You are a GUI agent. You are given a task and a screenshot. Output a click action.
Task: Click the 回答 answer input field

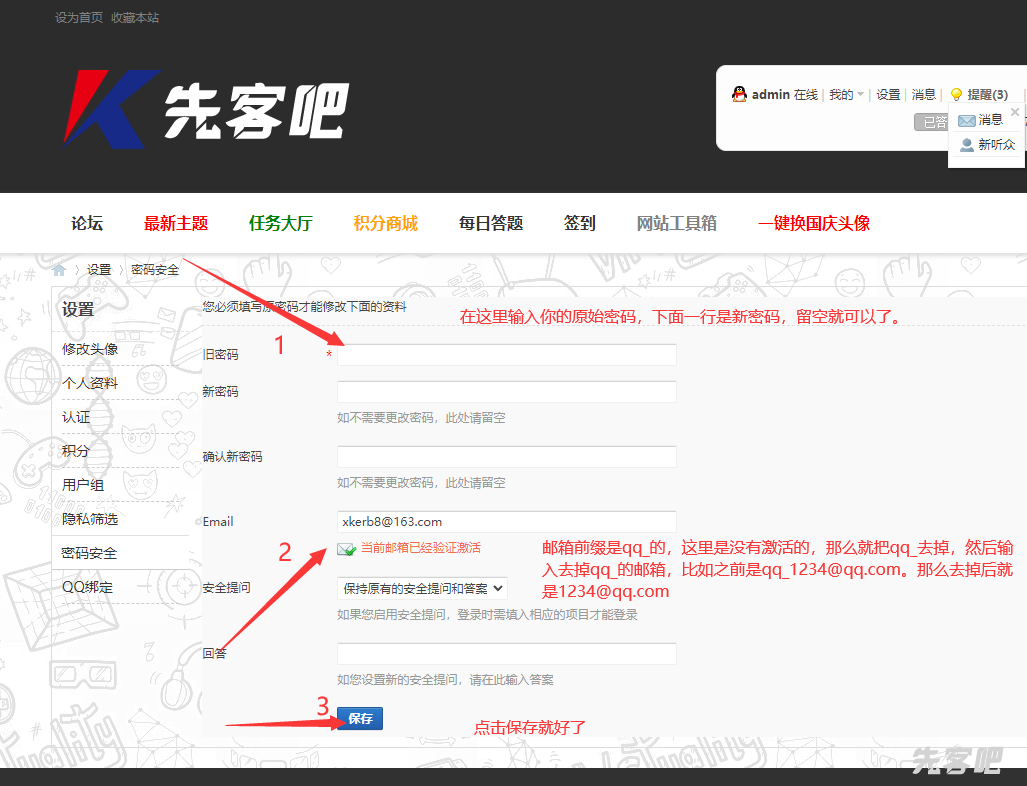507,654
